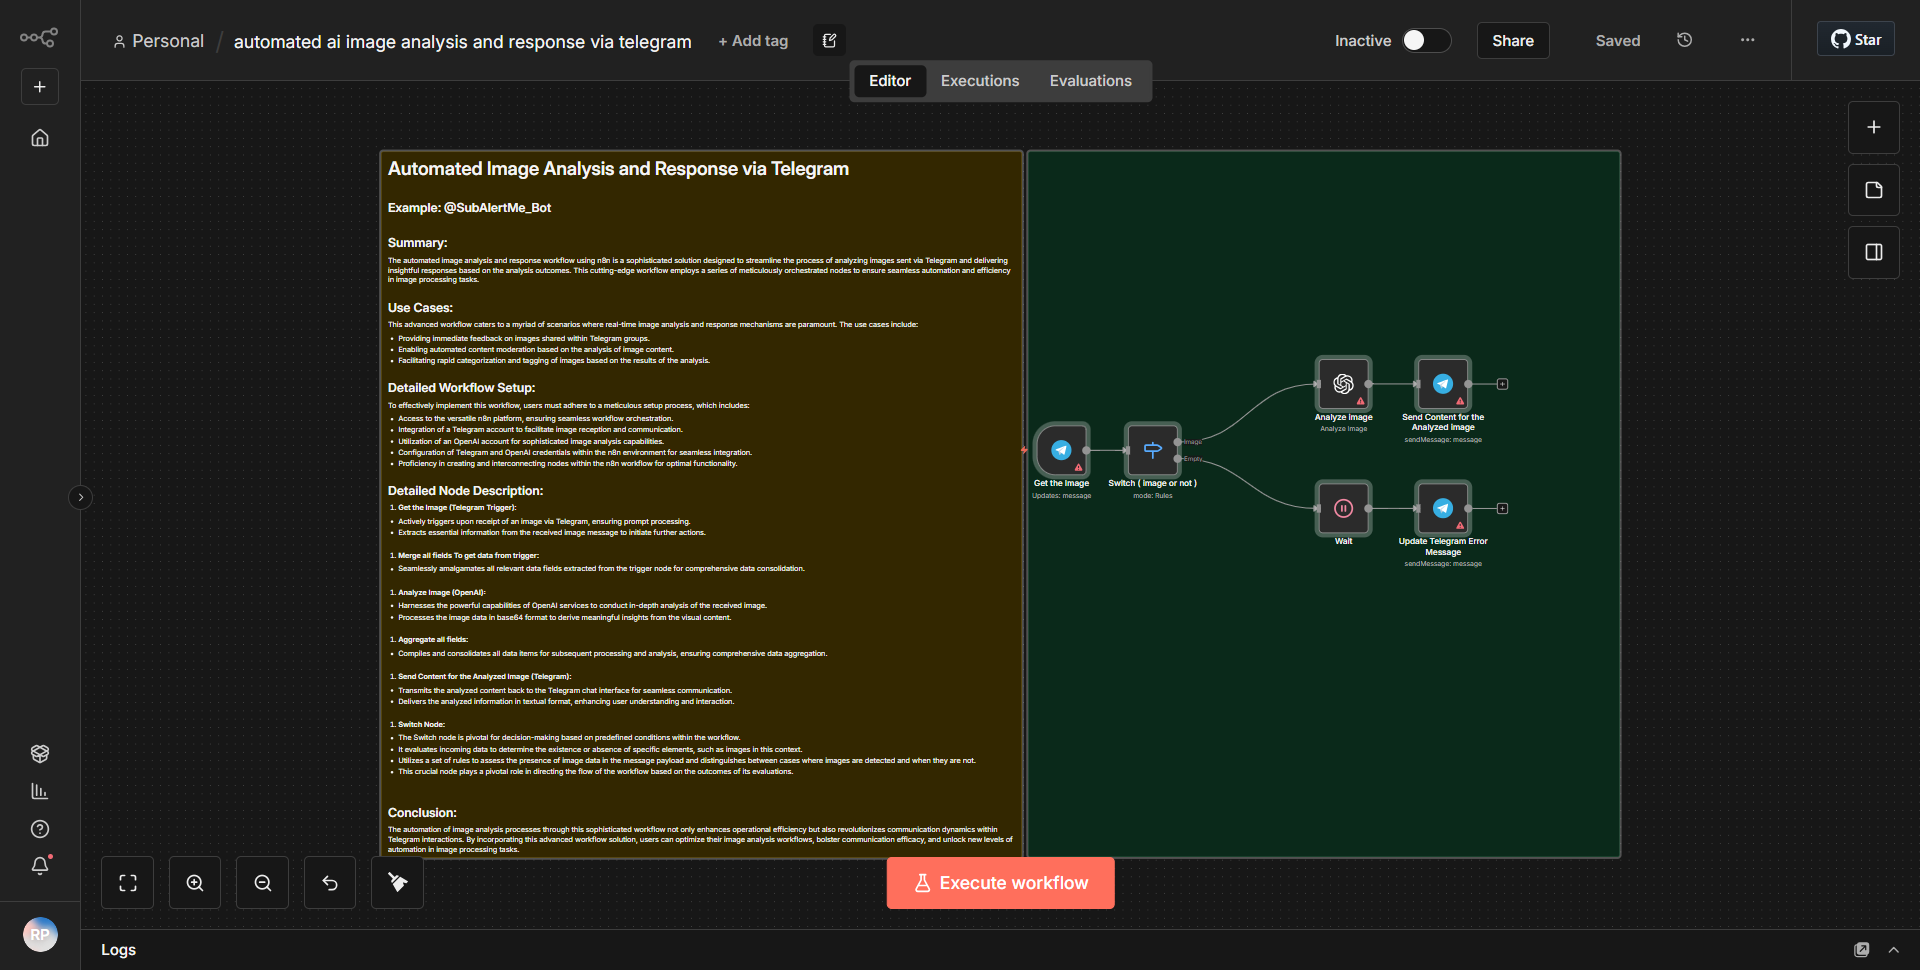Click the 'Detailed Workflow Setup:' heading
Screen dimensions: 1920x970
tap(461, 388)
